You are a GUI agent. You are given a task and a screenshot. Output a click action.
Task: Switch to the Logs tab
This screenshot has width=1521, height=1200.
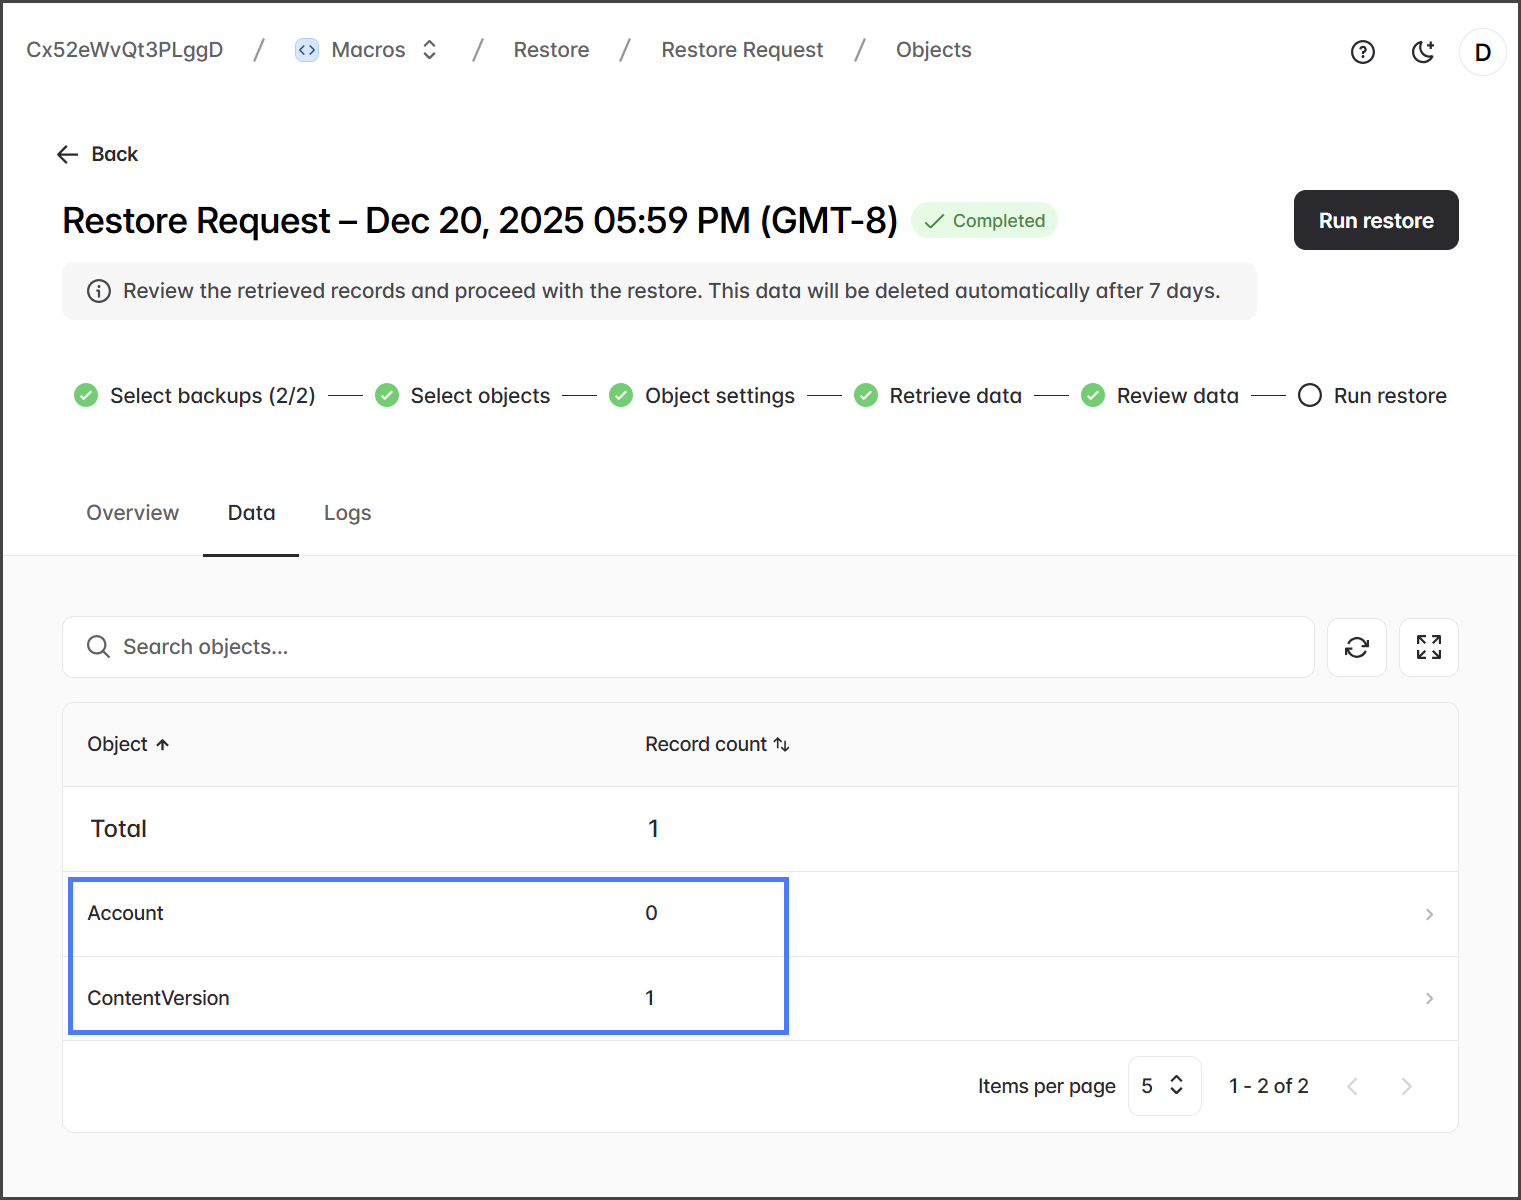click(x=347, y=513)
